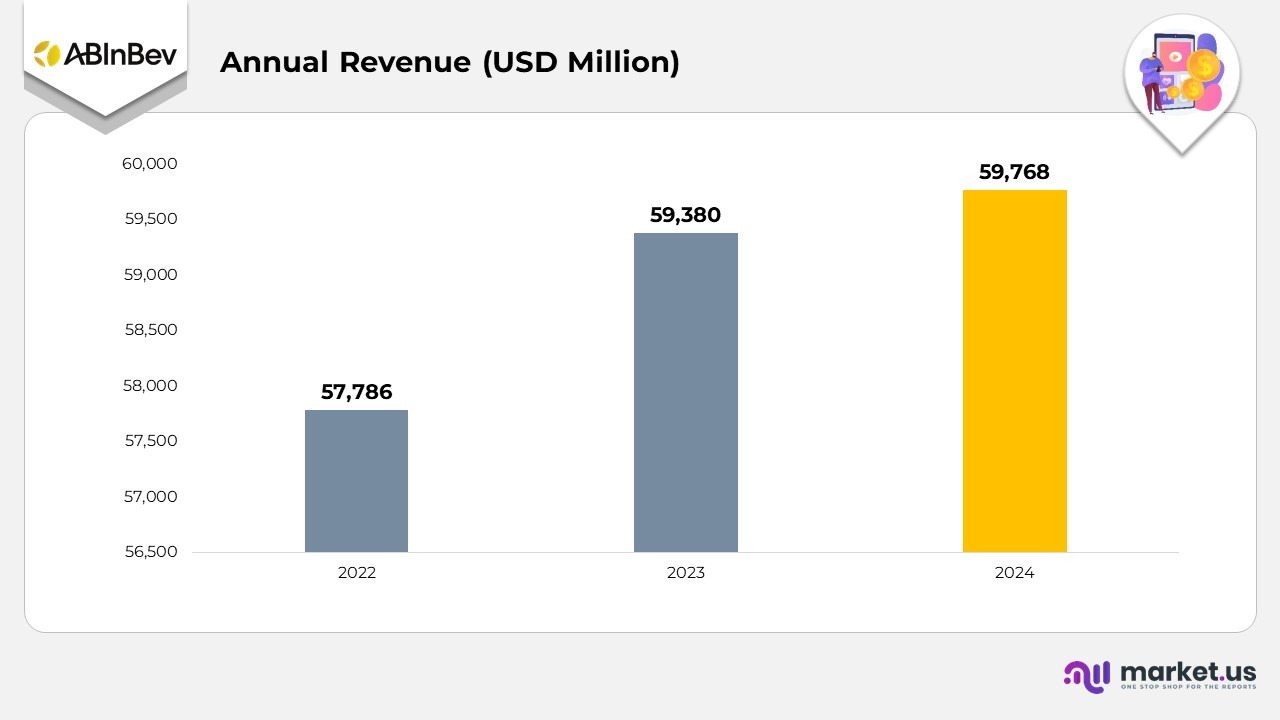Click the 60,000 y-axis value
The image size is (1280, 720).
pyautogui.click(x=148, y=164)
